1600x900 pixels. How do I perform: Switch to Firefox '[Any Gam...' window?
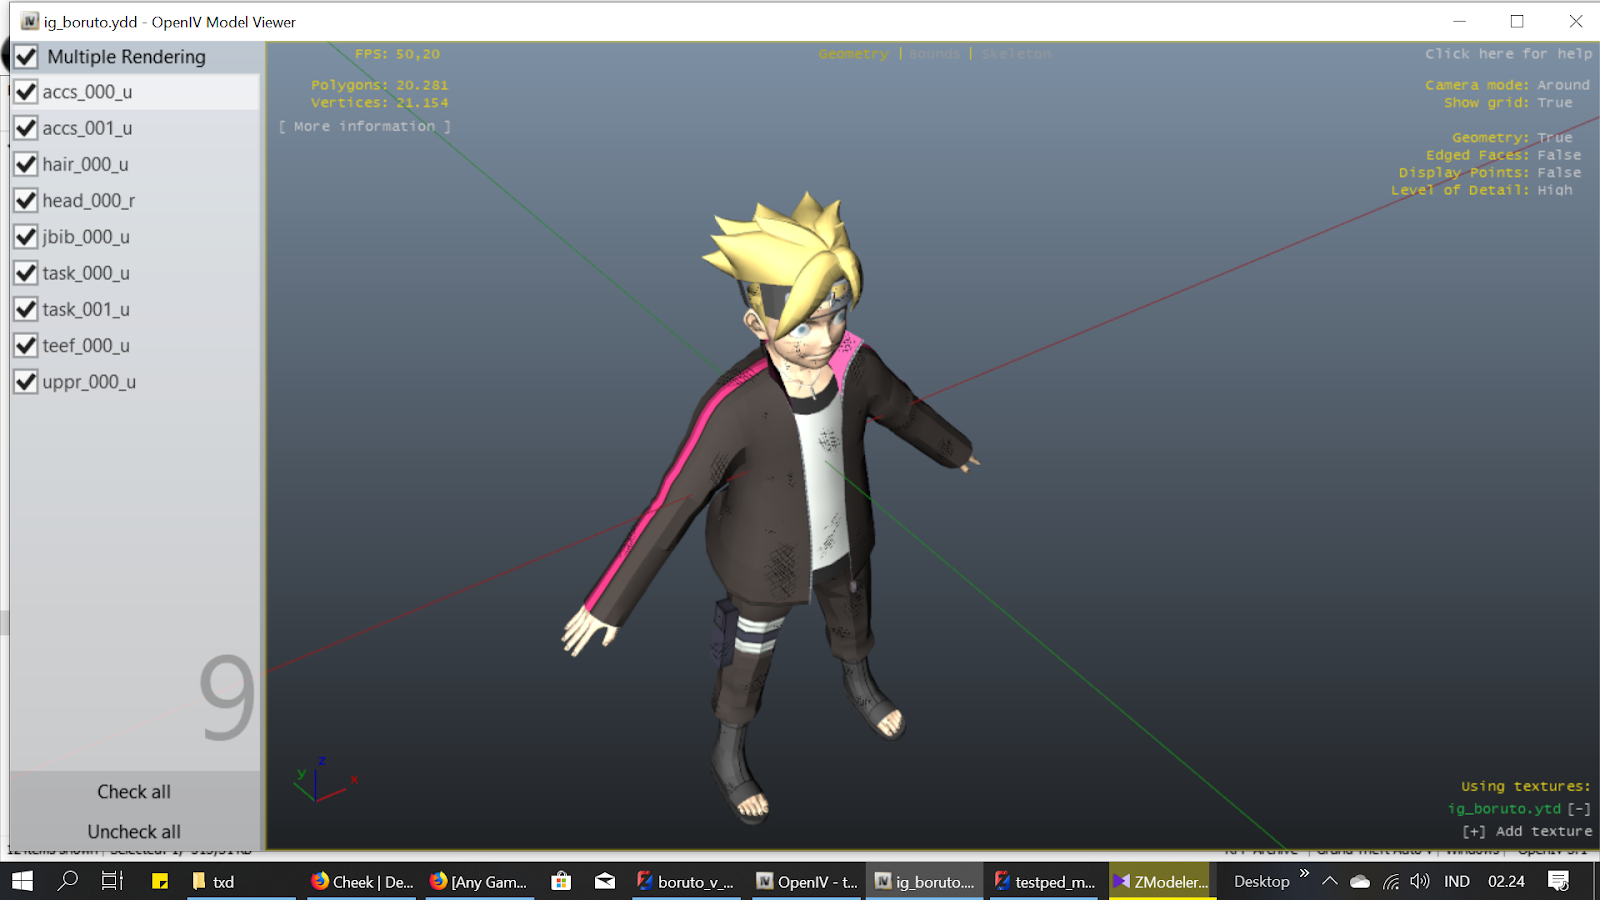(x=479, y=881)
